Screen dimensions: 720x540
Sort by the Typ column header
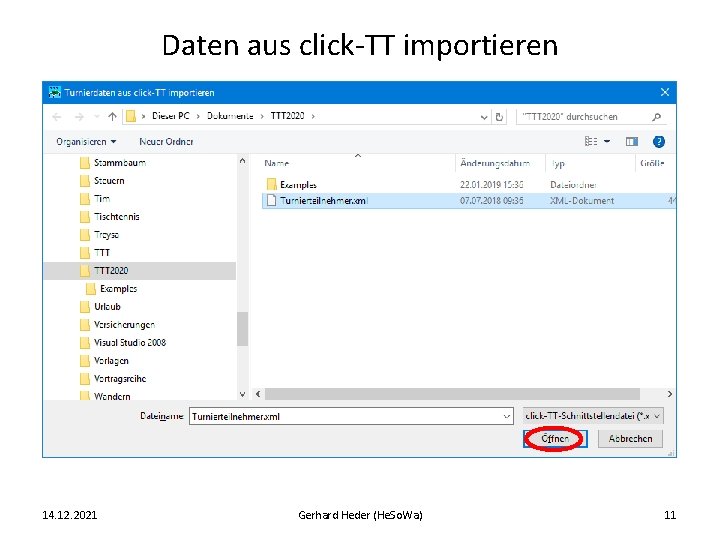[x=558, y=163]
